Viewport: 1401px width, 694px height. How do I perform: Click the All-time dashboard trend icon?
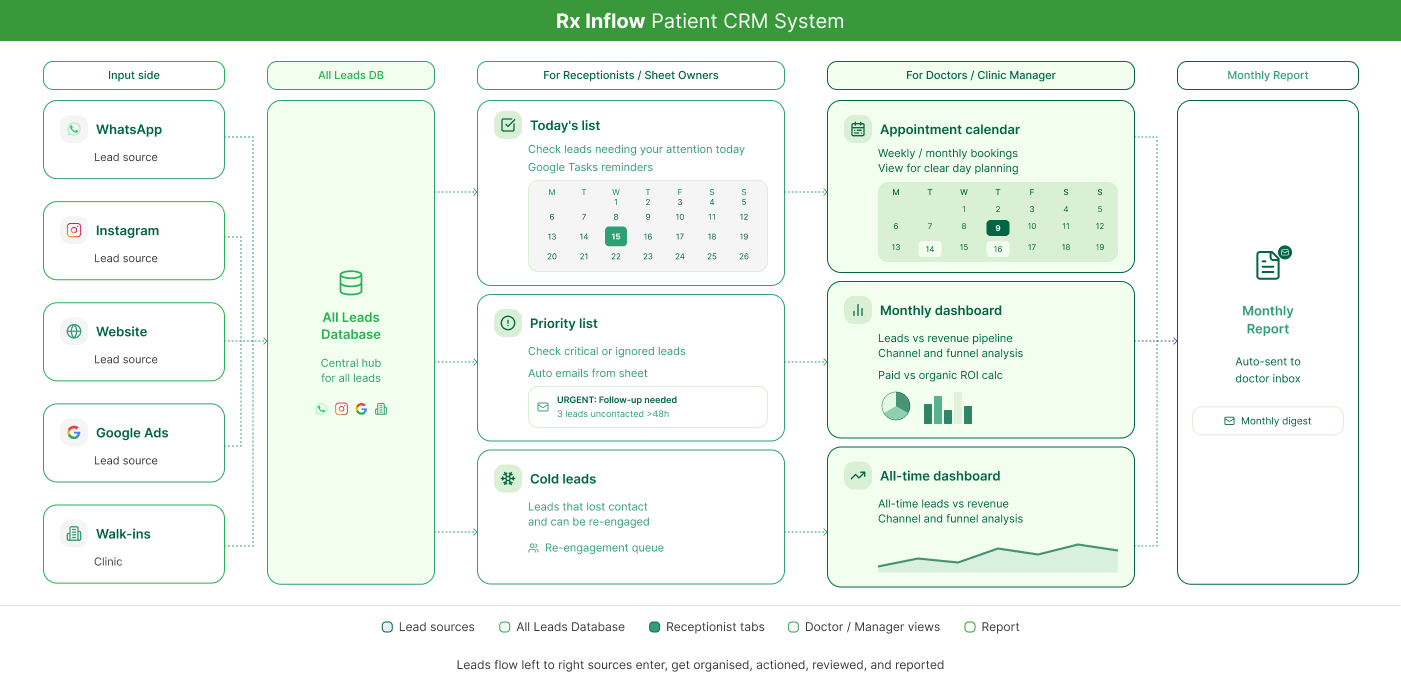858,475
